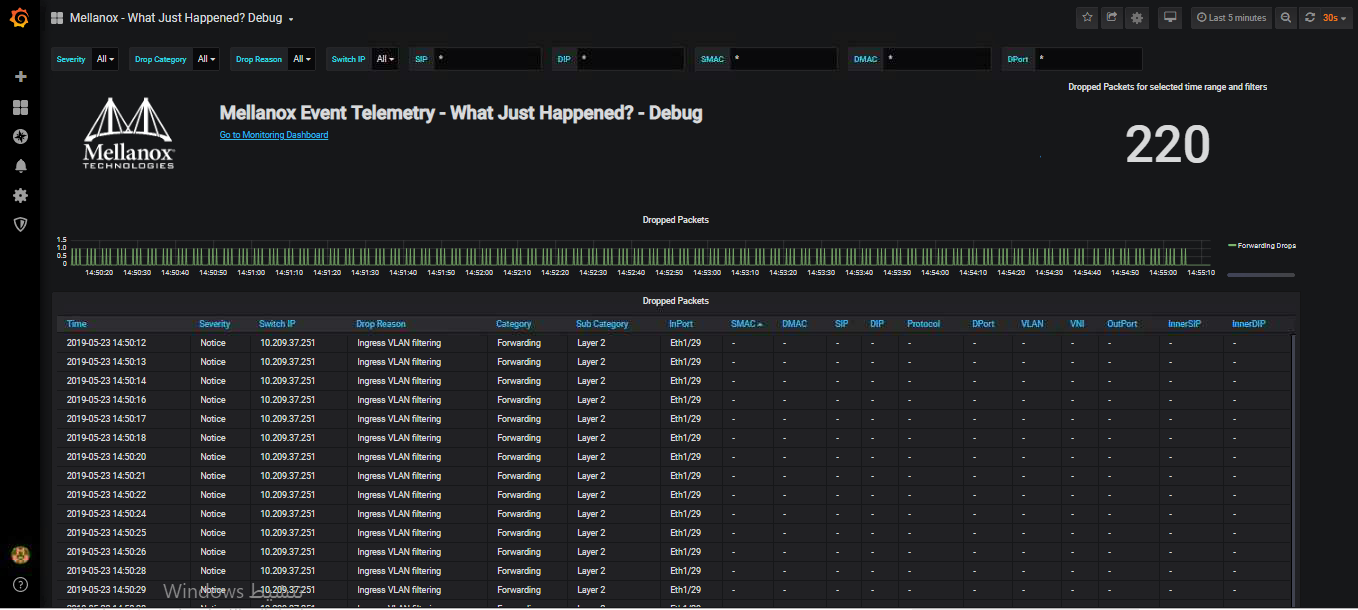The width and height of the screenshot is (1358, 610).
Task: Open the Switch IP filter dropdown
Action: pos(385,59)
